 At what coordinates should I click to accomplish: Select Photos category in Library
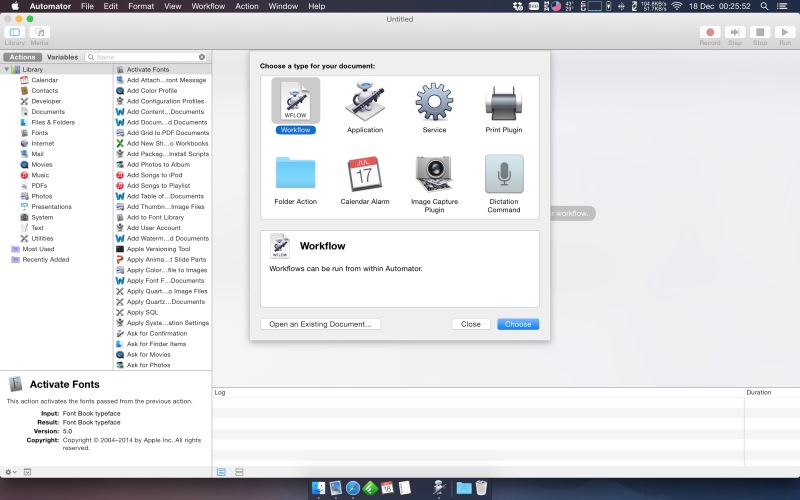click(x=42, y=196)
